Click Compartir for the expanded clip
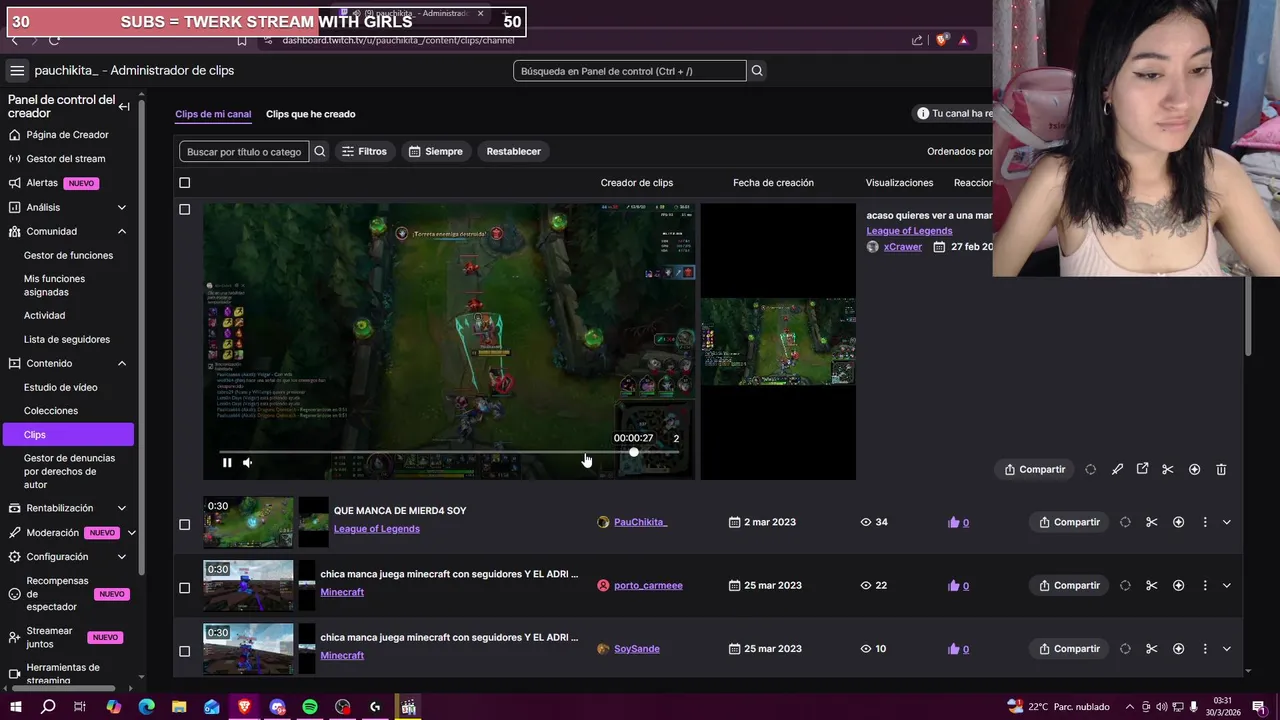 pos(1035,469)
